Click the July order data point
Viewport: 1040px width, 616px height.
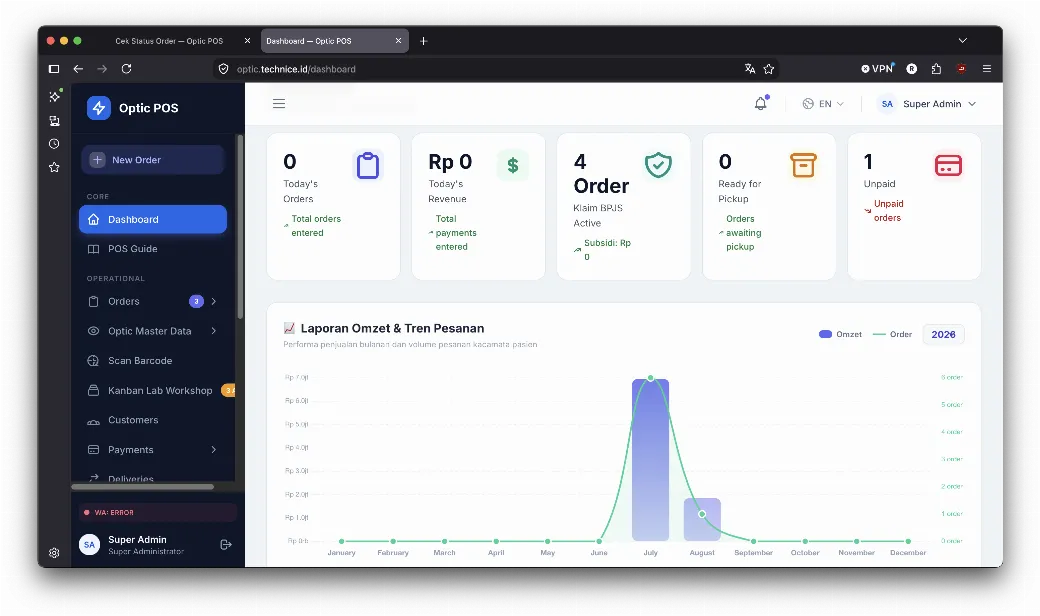coord(651,378)
